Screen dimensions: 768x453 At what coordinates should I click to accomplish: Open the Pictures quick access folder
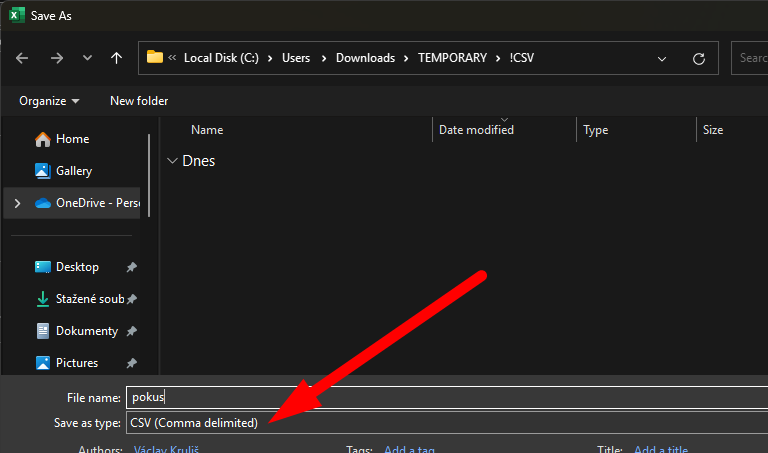tap(77, 363)
